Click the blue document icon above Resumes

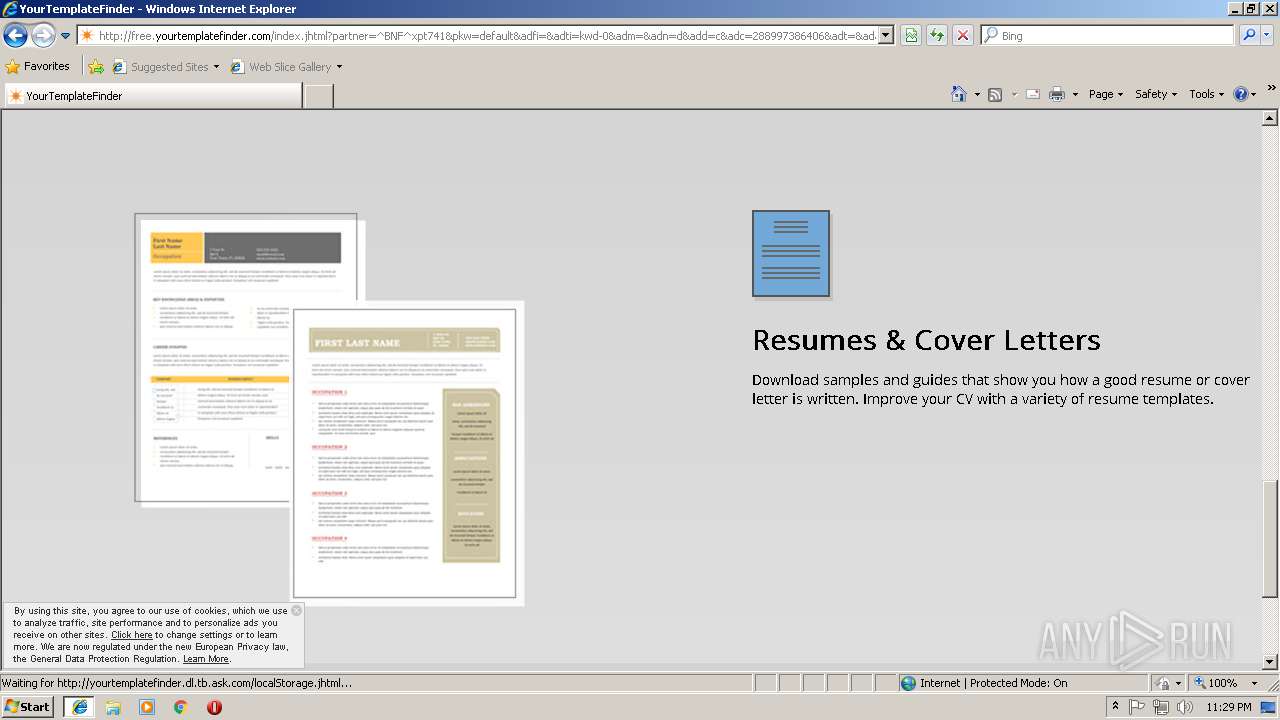[x=791, y=254]
